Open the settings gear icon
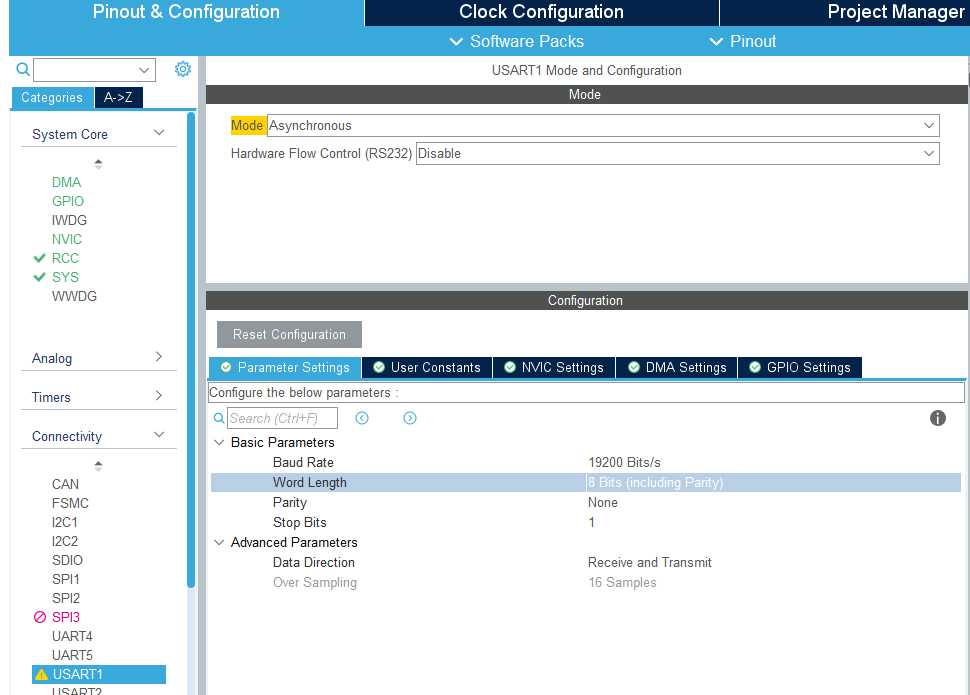This screenshot has width=970, height=695. click(183, 69)
